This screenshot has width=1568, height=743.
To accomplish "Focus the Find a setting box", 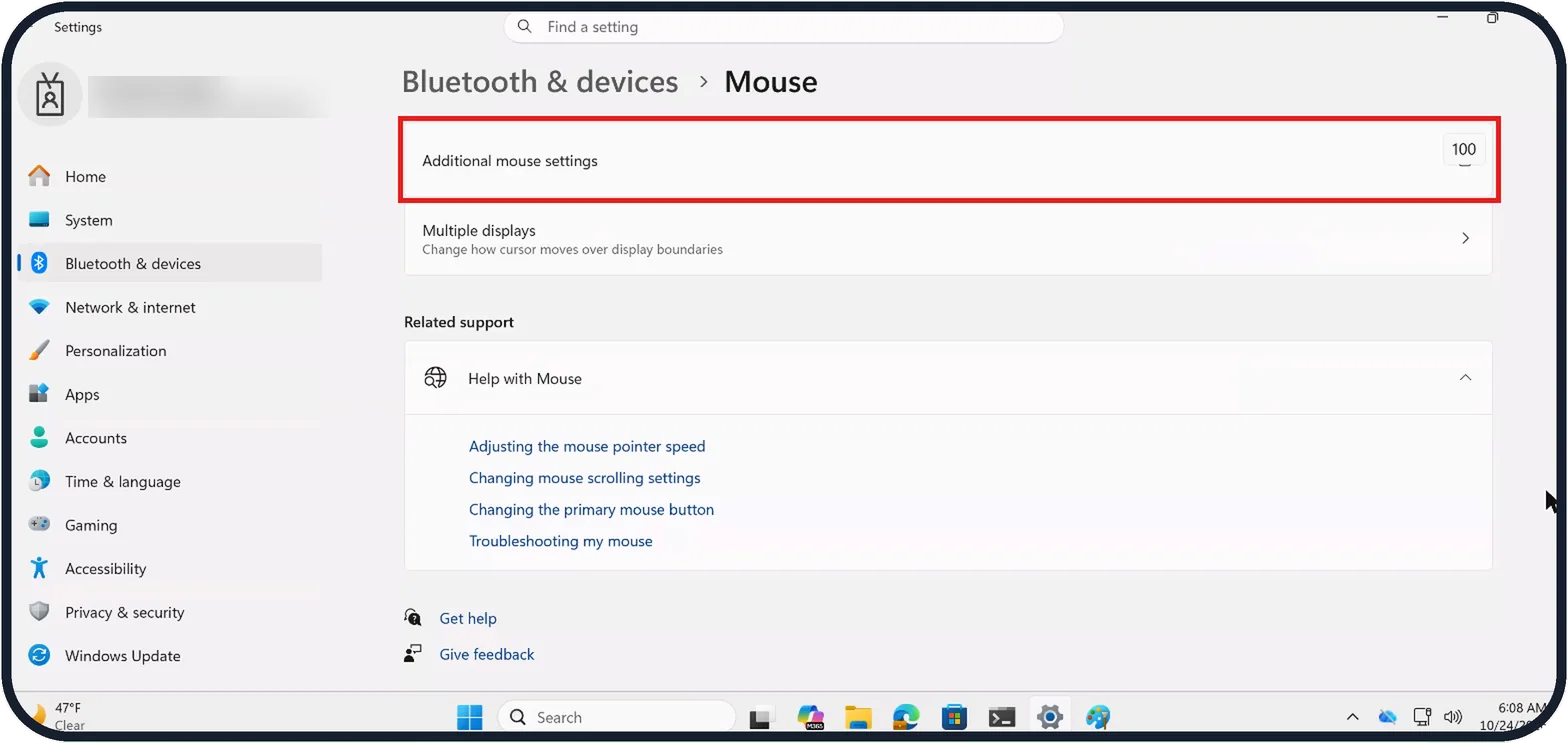I will (783, 27).
